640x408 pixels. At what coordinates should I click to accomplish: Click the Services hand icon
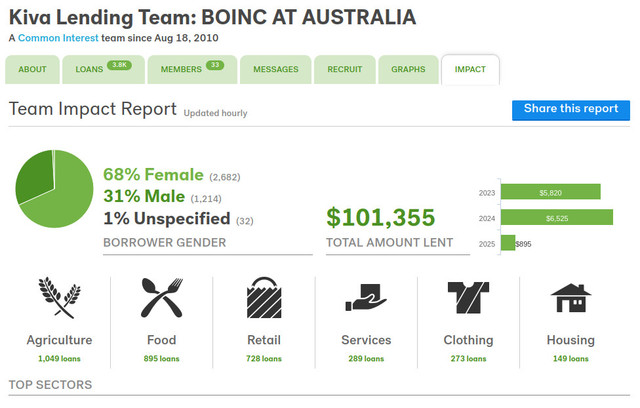click(x=366, y=297)
